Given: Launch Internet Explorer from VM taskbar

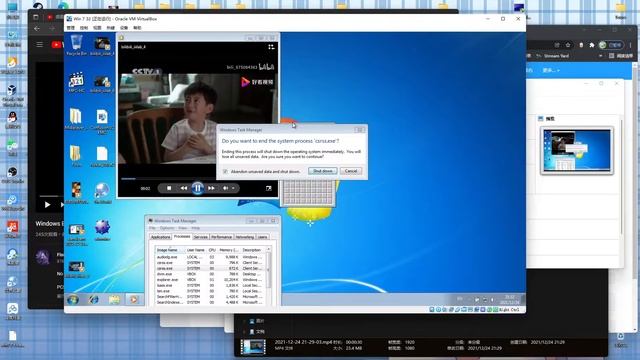Looking at the screenshot, I should click(x=94, y=300).
